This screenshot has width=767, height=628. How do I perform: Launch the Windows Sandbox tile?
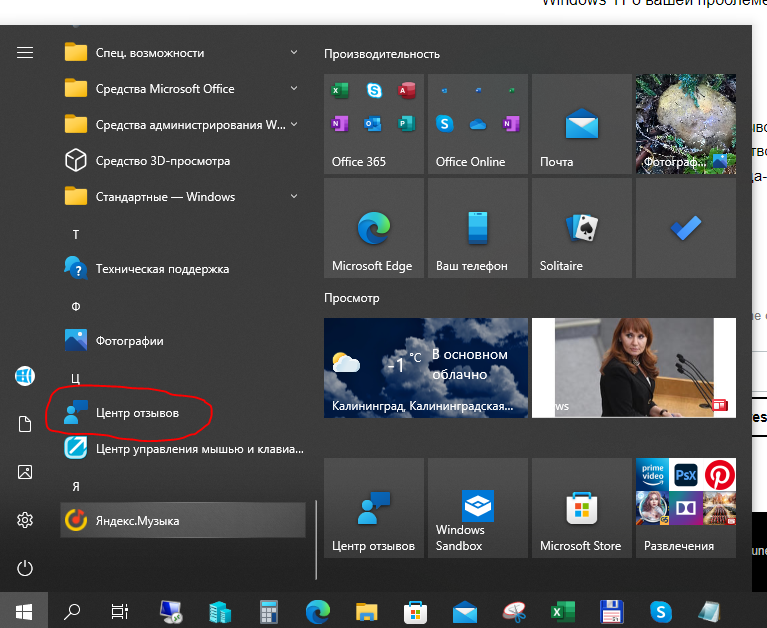[478, 508]
